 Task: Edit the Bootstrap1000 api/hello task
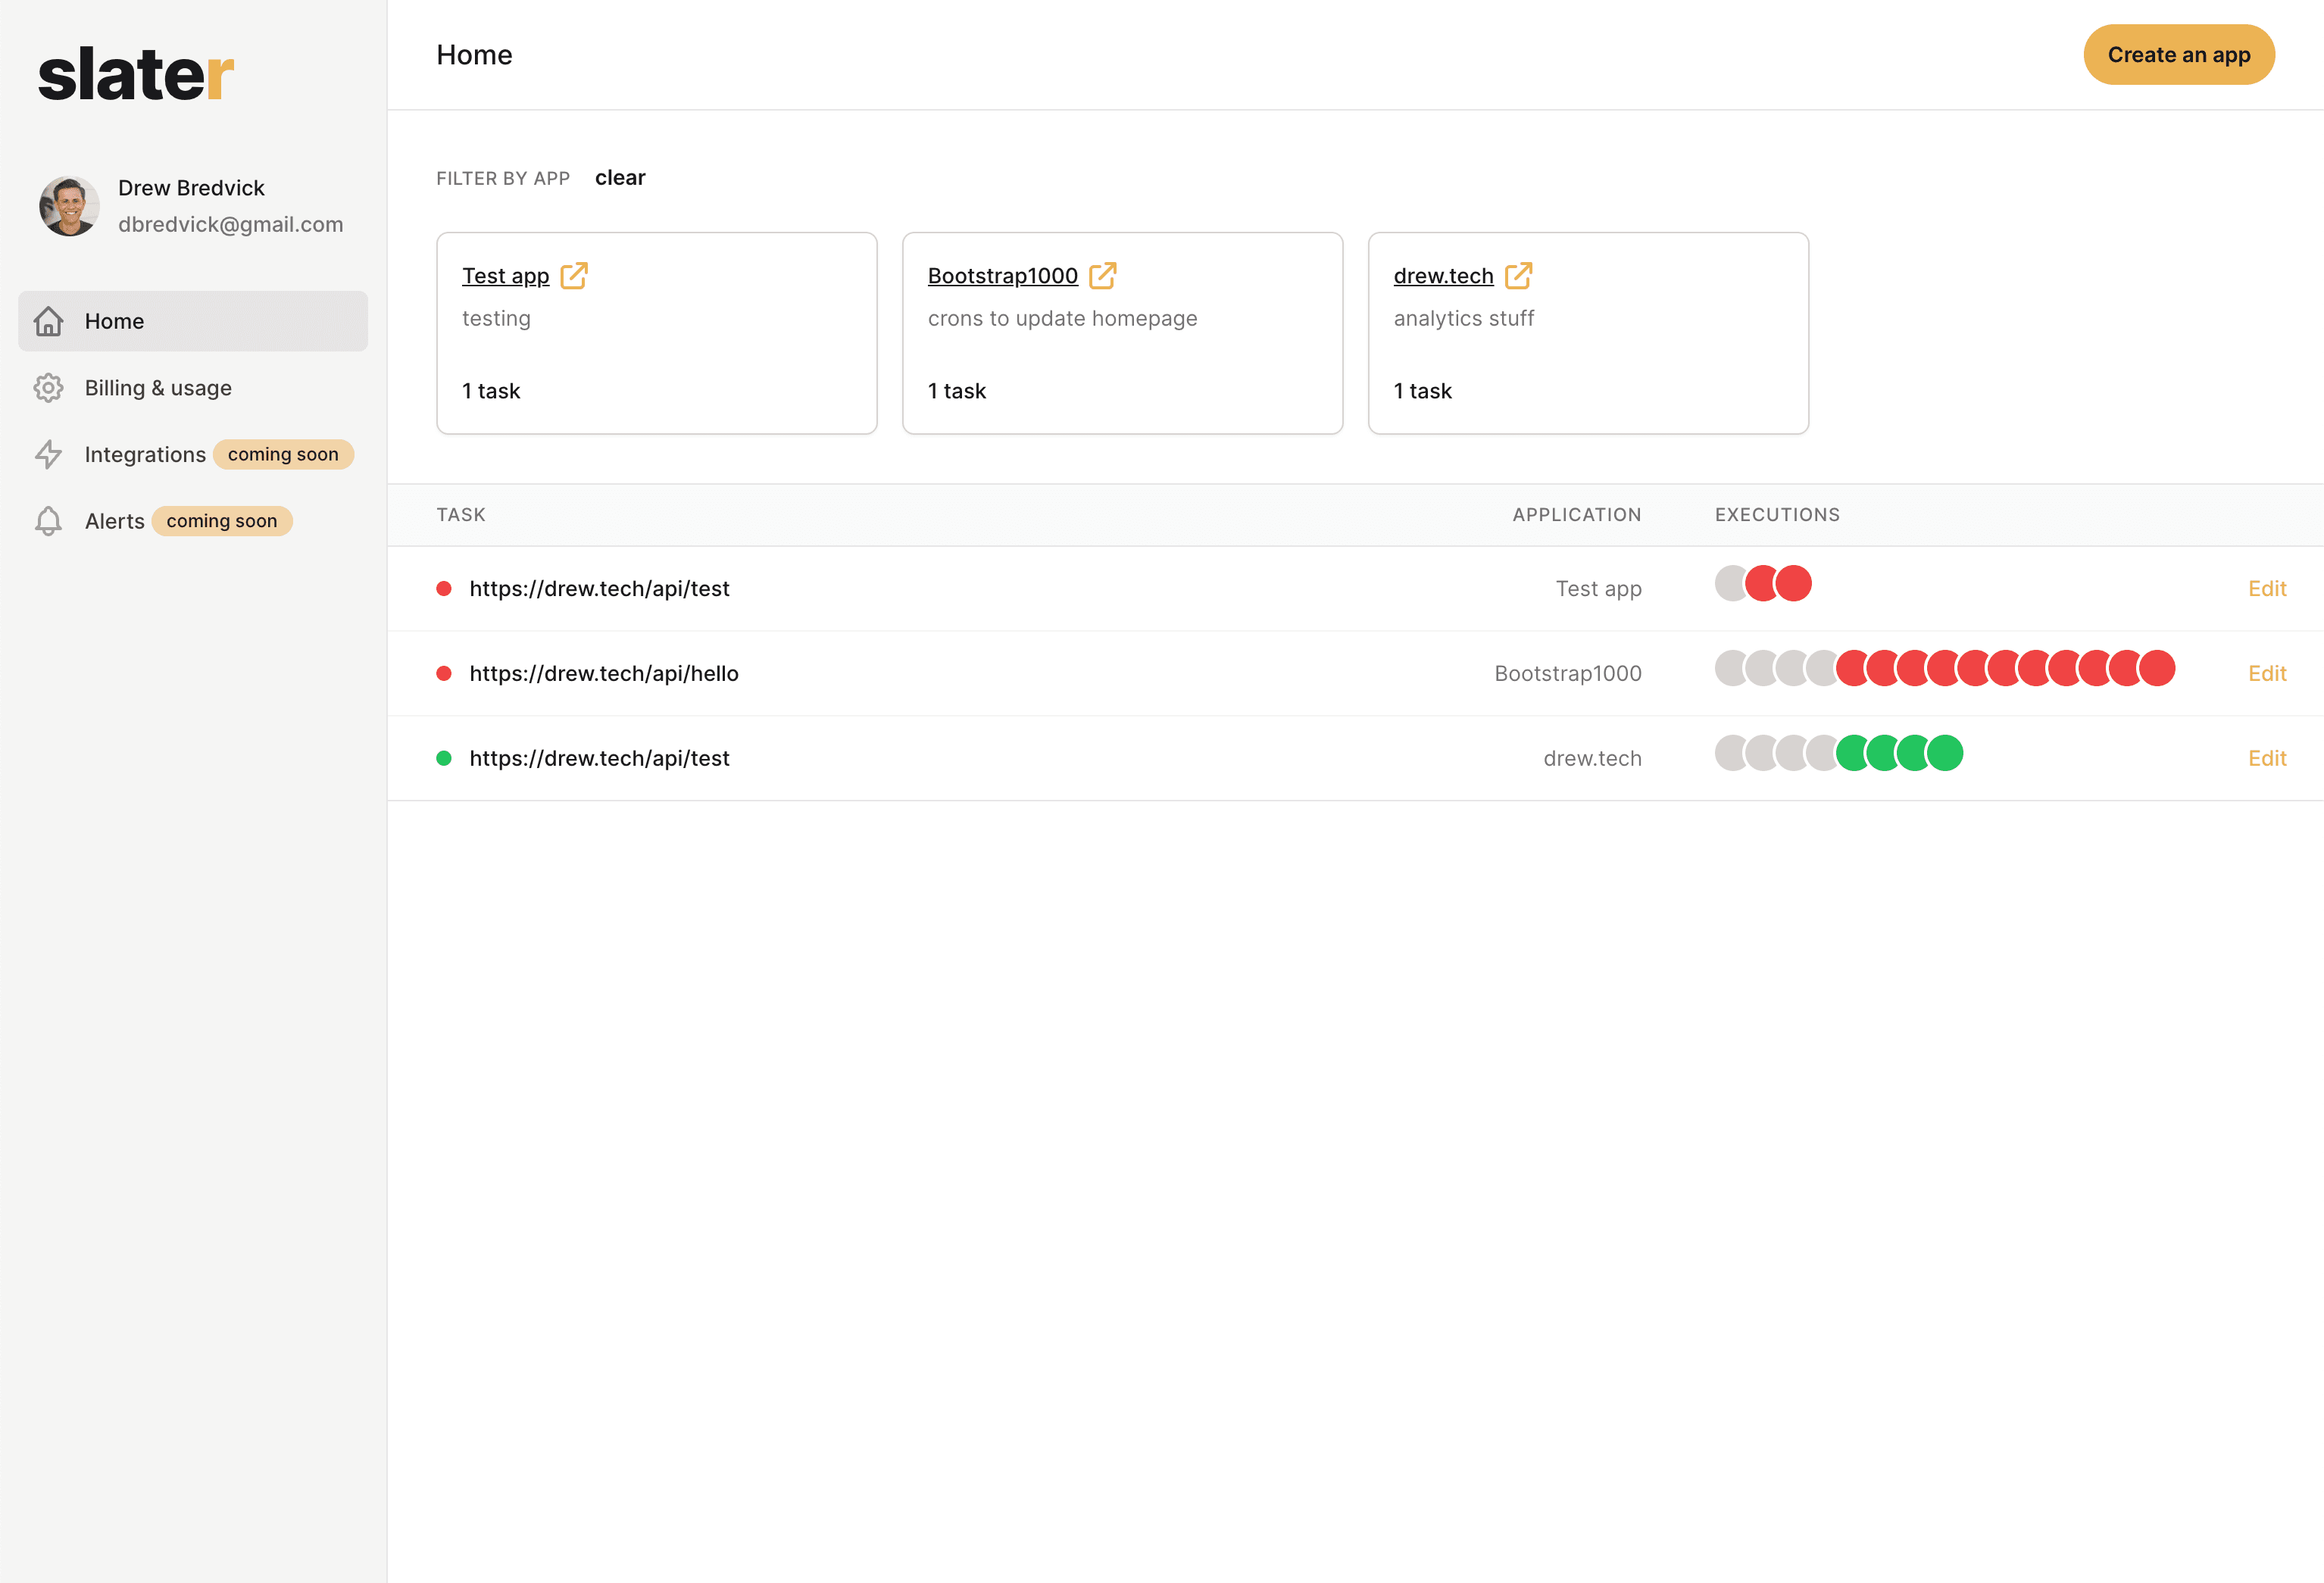[x=2267, y=673]
